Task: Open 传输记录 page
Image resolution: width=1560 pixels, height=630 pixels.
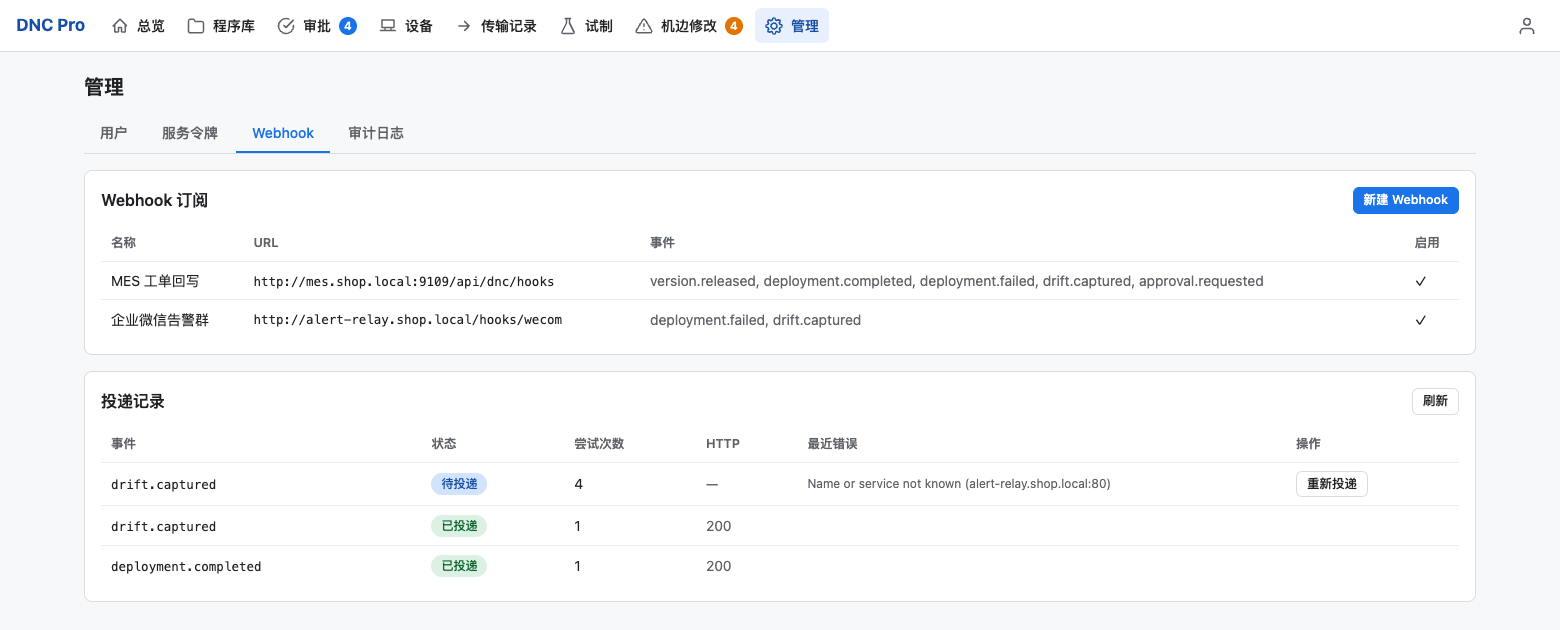Action: coord(496,26)
